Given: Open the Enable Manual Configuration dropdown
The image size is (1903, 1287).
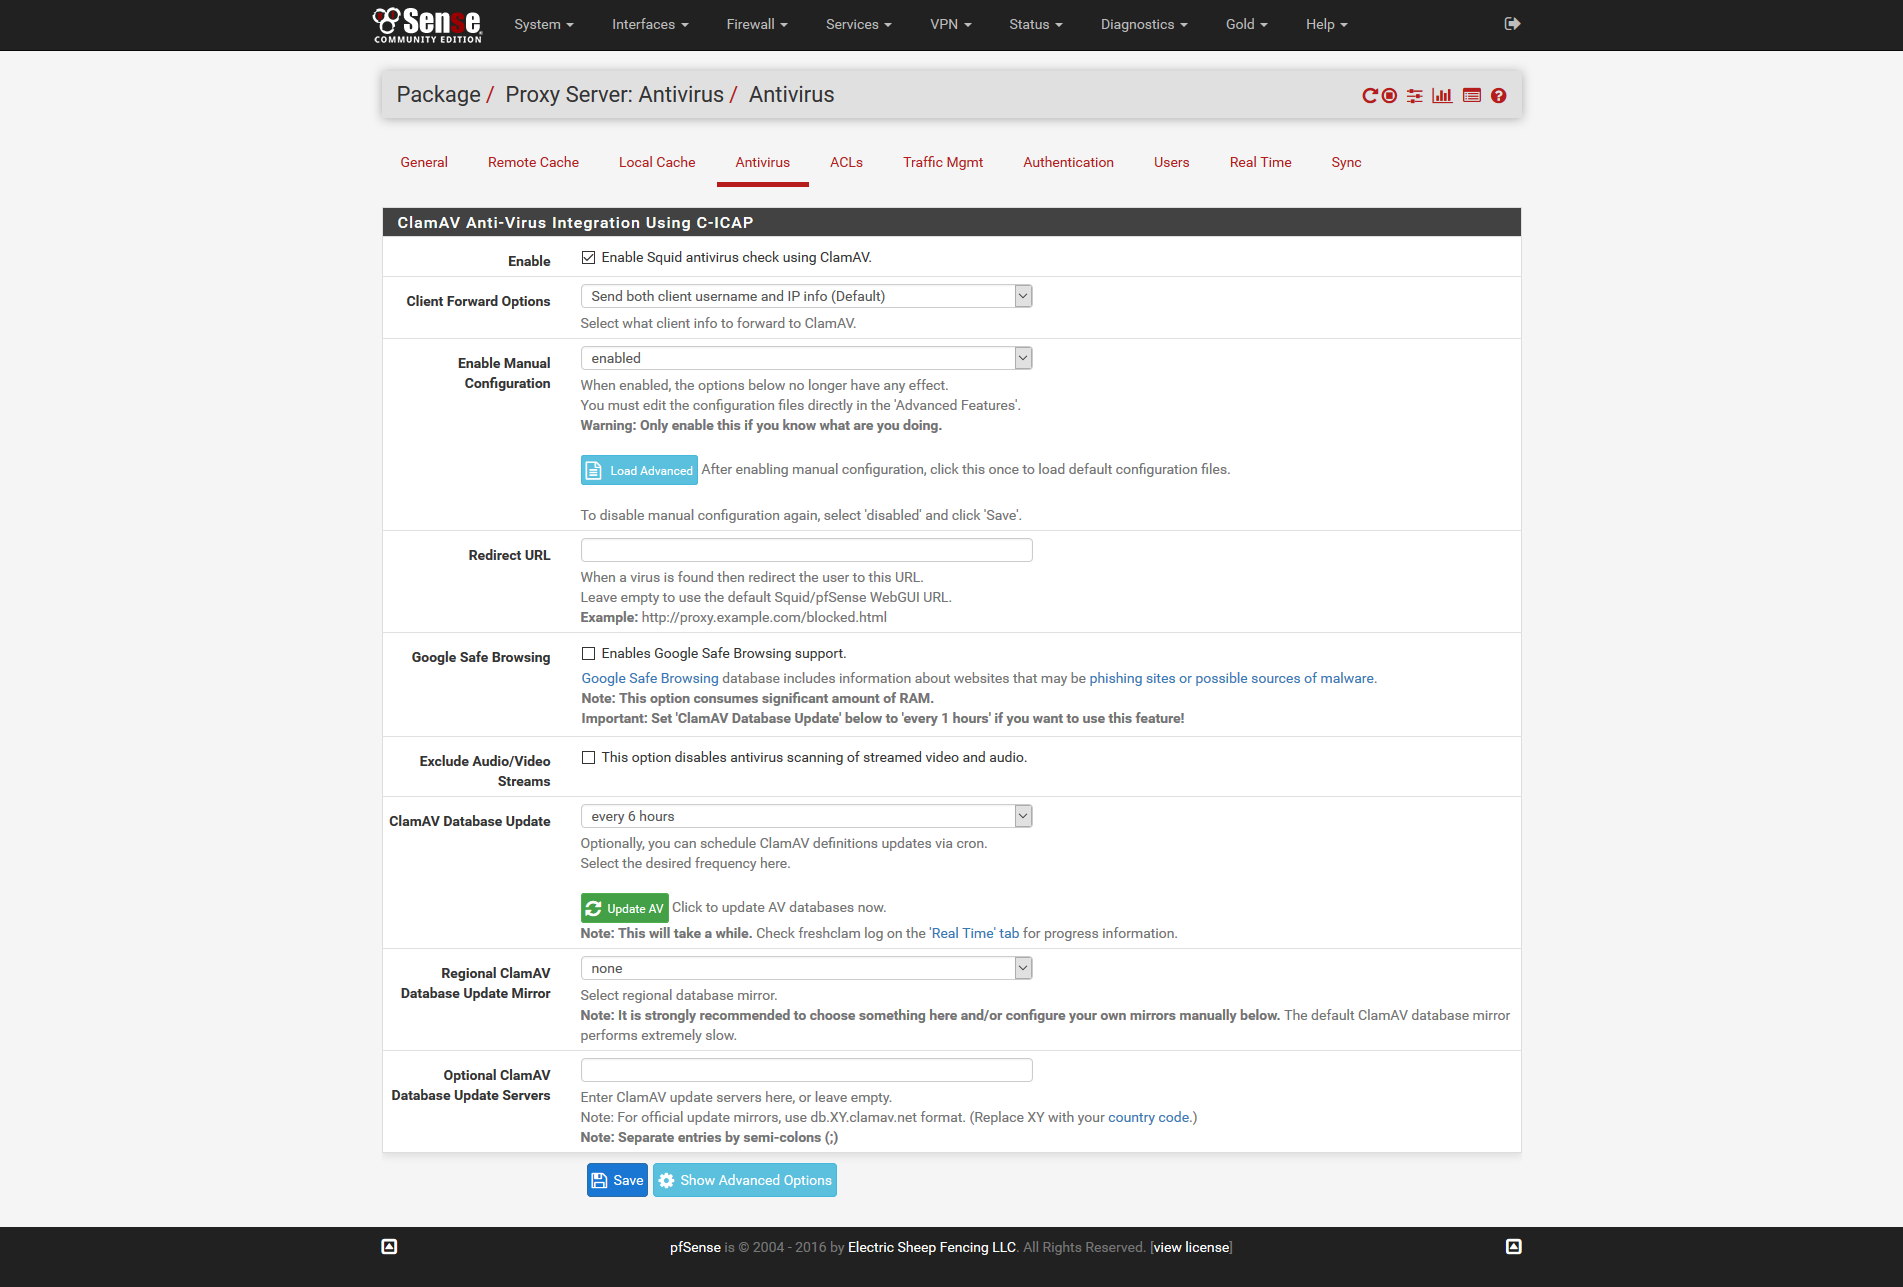Looking at the screenshot, I should click(x=806, y=358).
